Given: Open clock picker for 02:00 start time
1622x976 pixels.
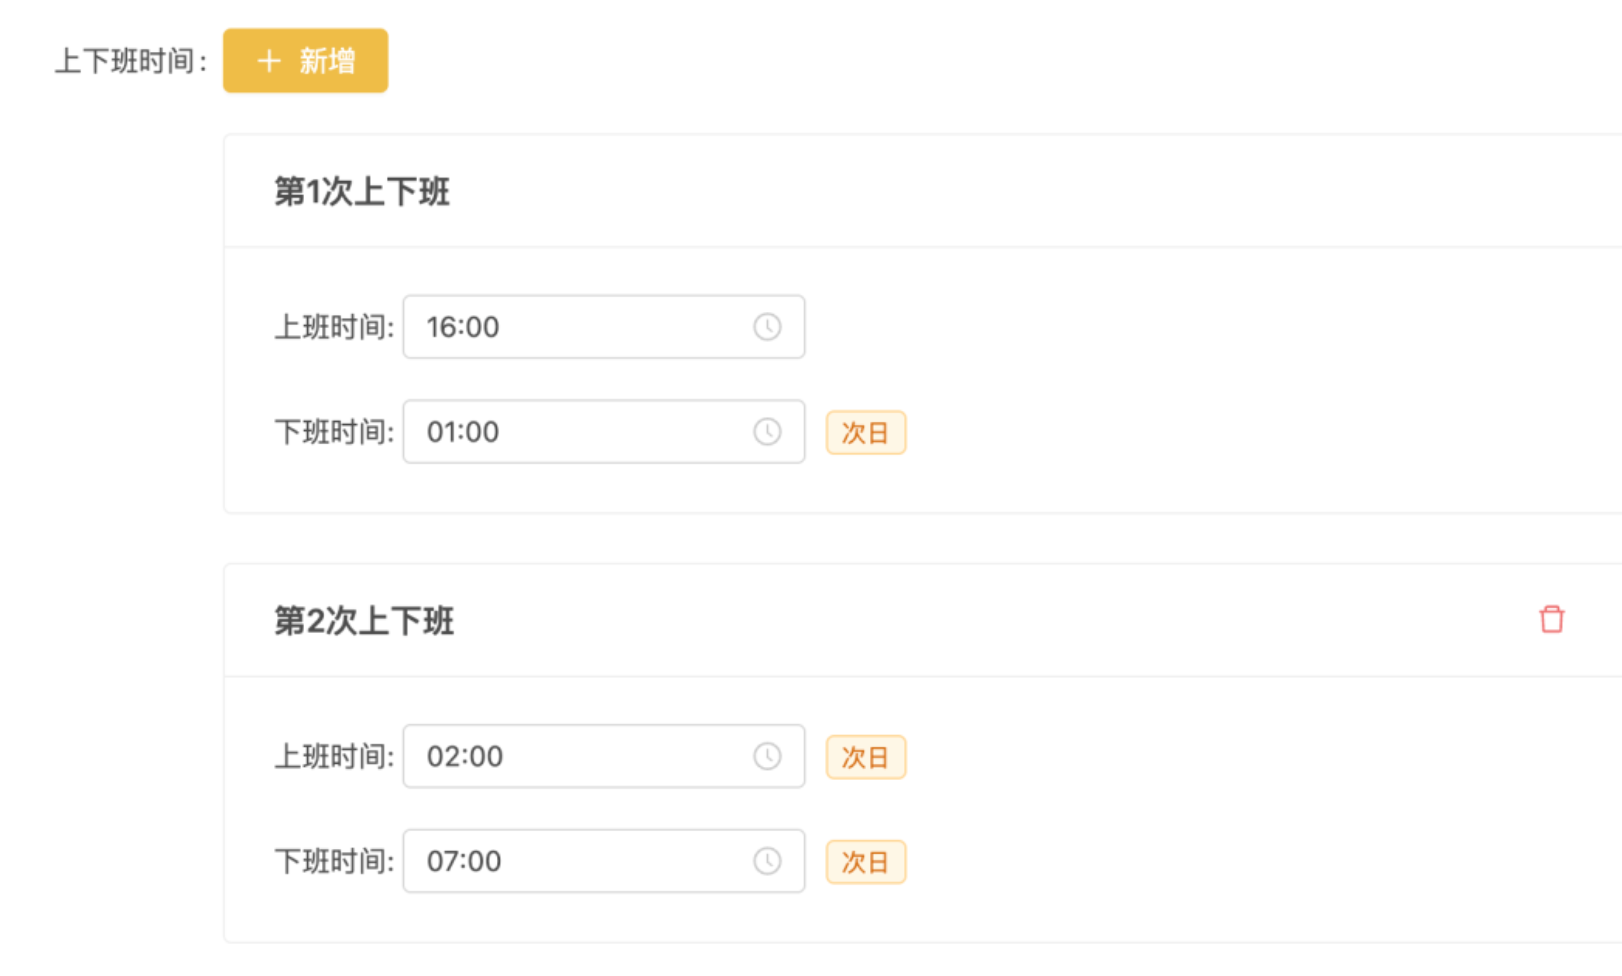Looking at the screenshot, I should (767, 756).
